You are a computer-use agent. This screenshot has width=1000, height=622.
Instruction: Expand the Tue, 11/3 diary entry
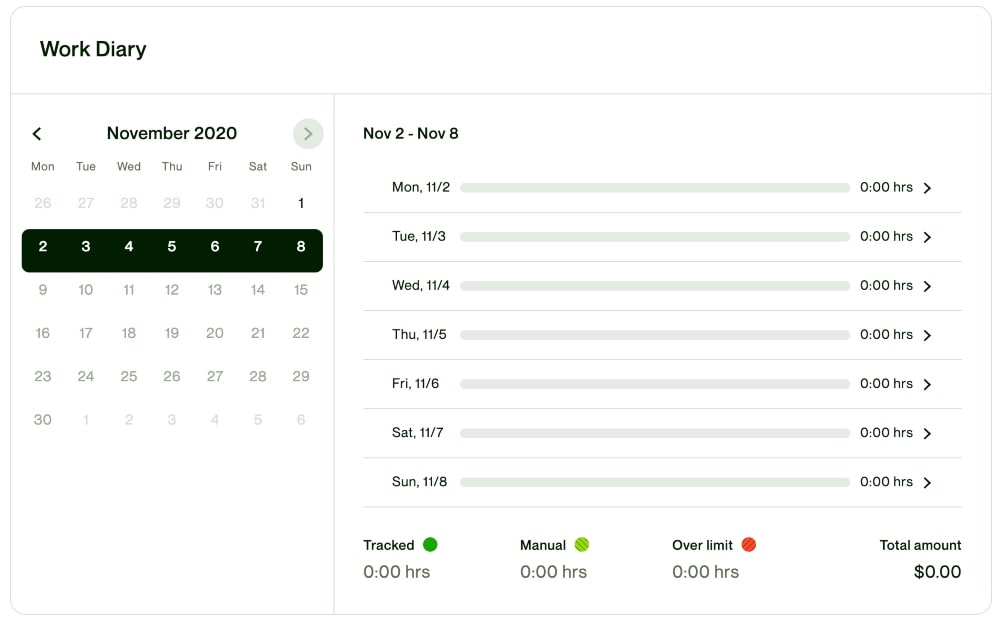(926, 236)
